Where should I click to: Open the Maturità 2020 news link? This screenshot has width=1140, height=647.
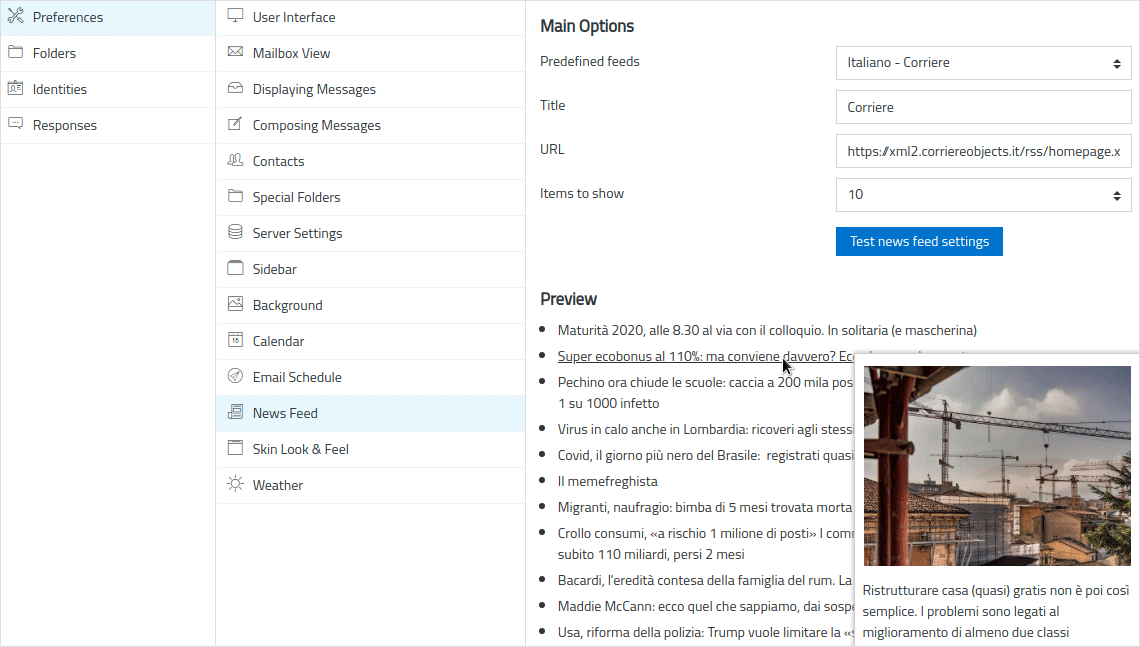tap(767, 330)
